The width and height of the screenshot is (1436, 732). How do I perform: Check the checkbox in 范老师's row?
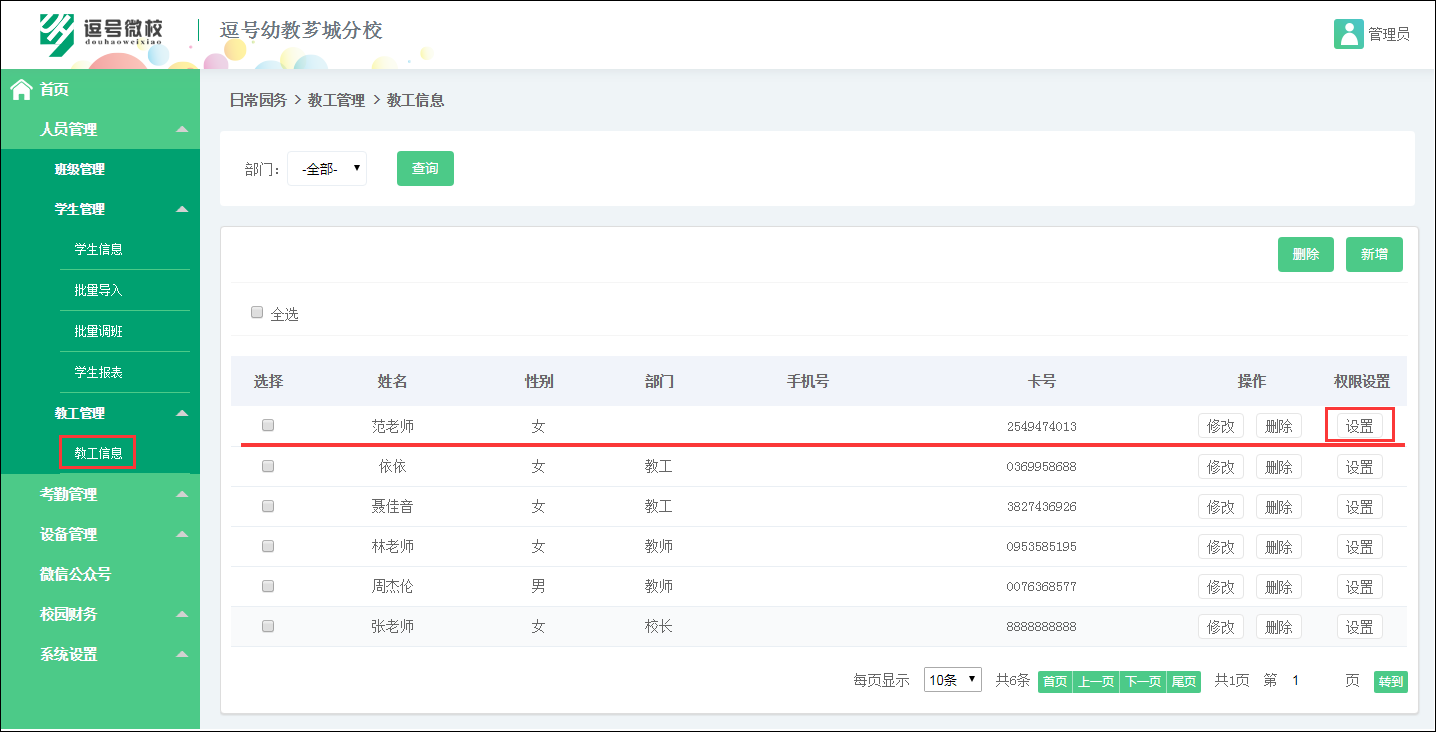(x=267, y=425)
